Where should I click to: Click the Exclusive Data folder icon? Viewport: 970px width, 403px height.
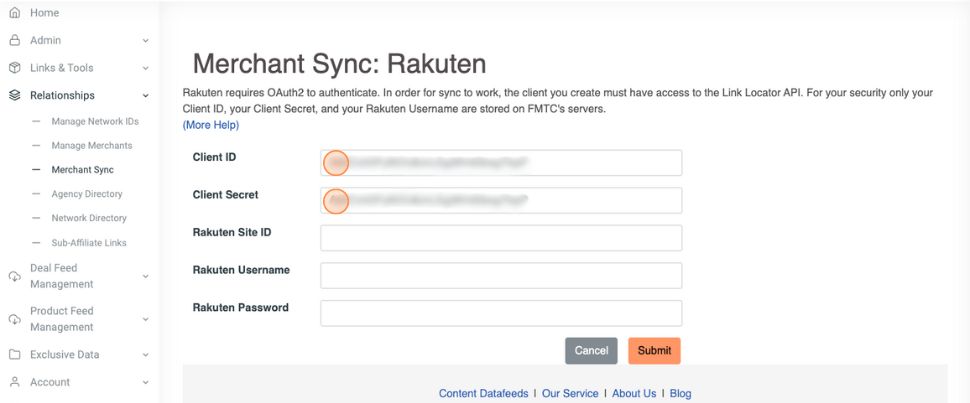14,355
